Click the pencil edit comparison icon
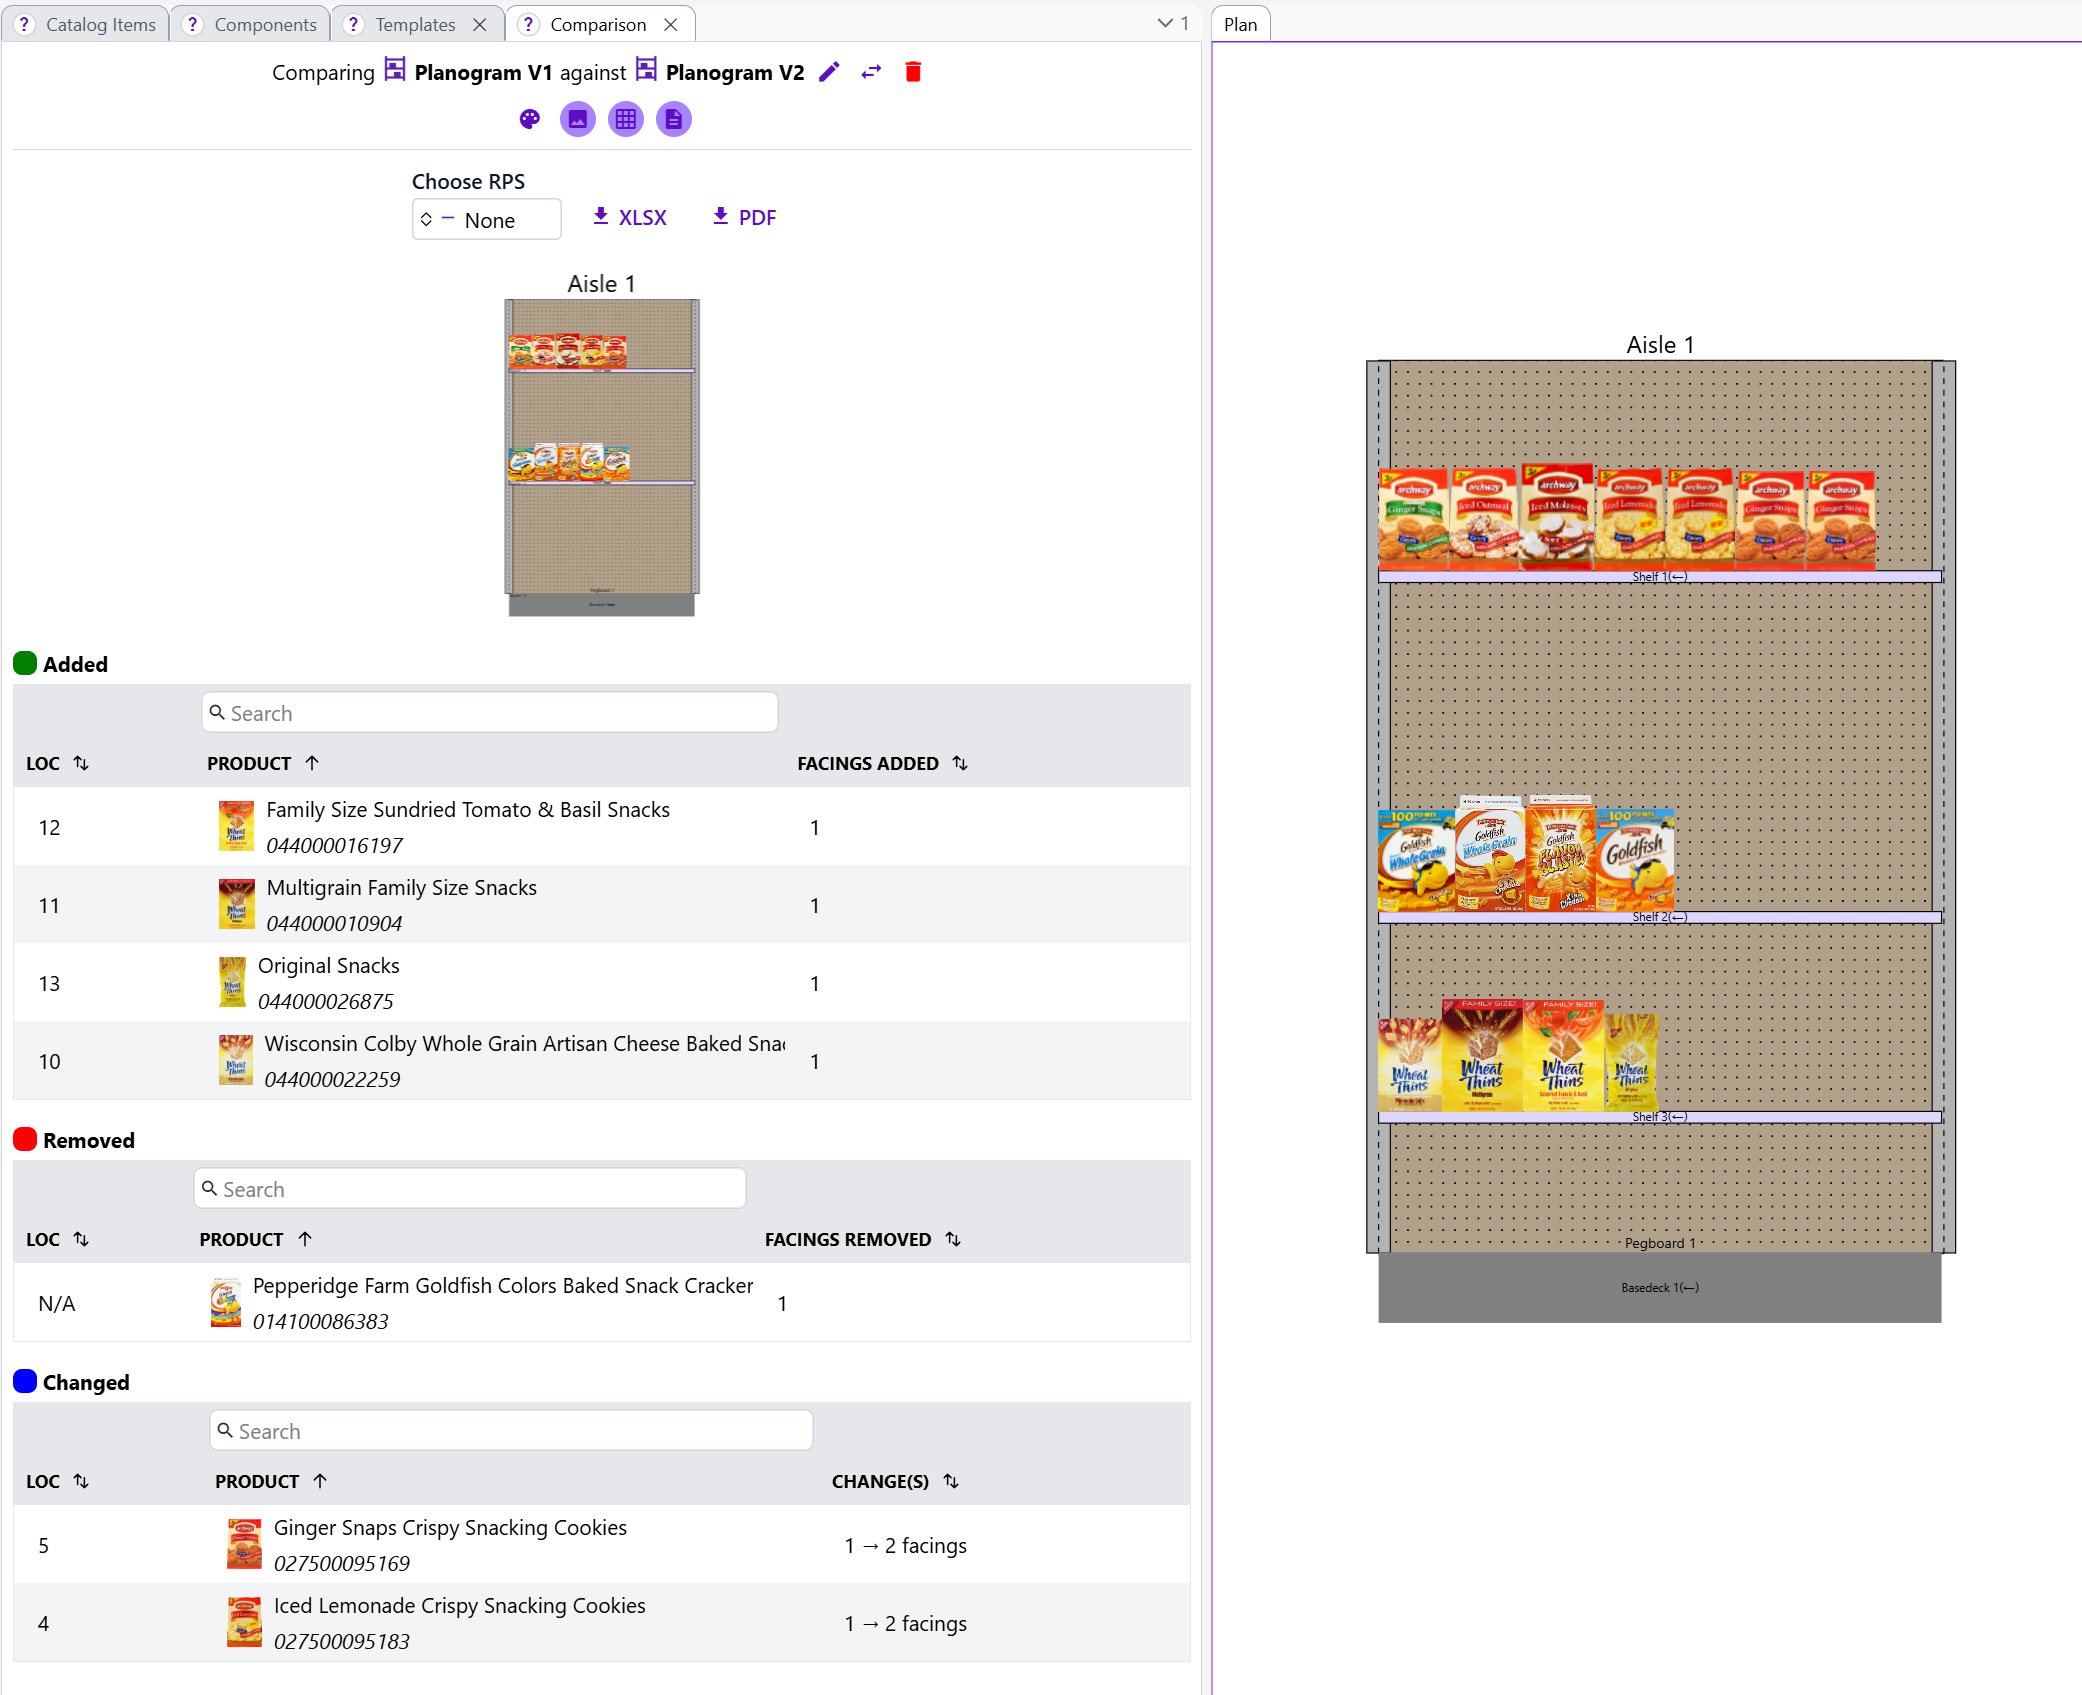 [x=829, y=72]
